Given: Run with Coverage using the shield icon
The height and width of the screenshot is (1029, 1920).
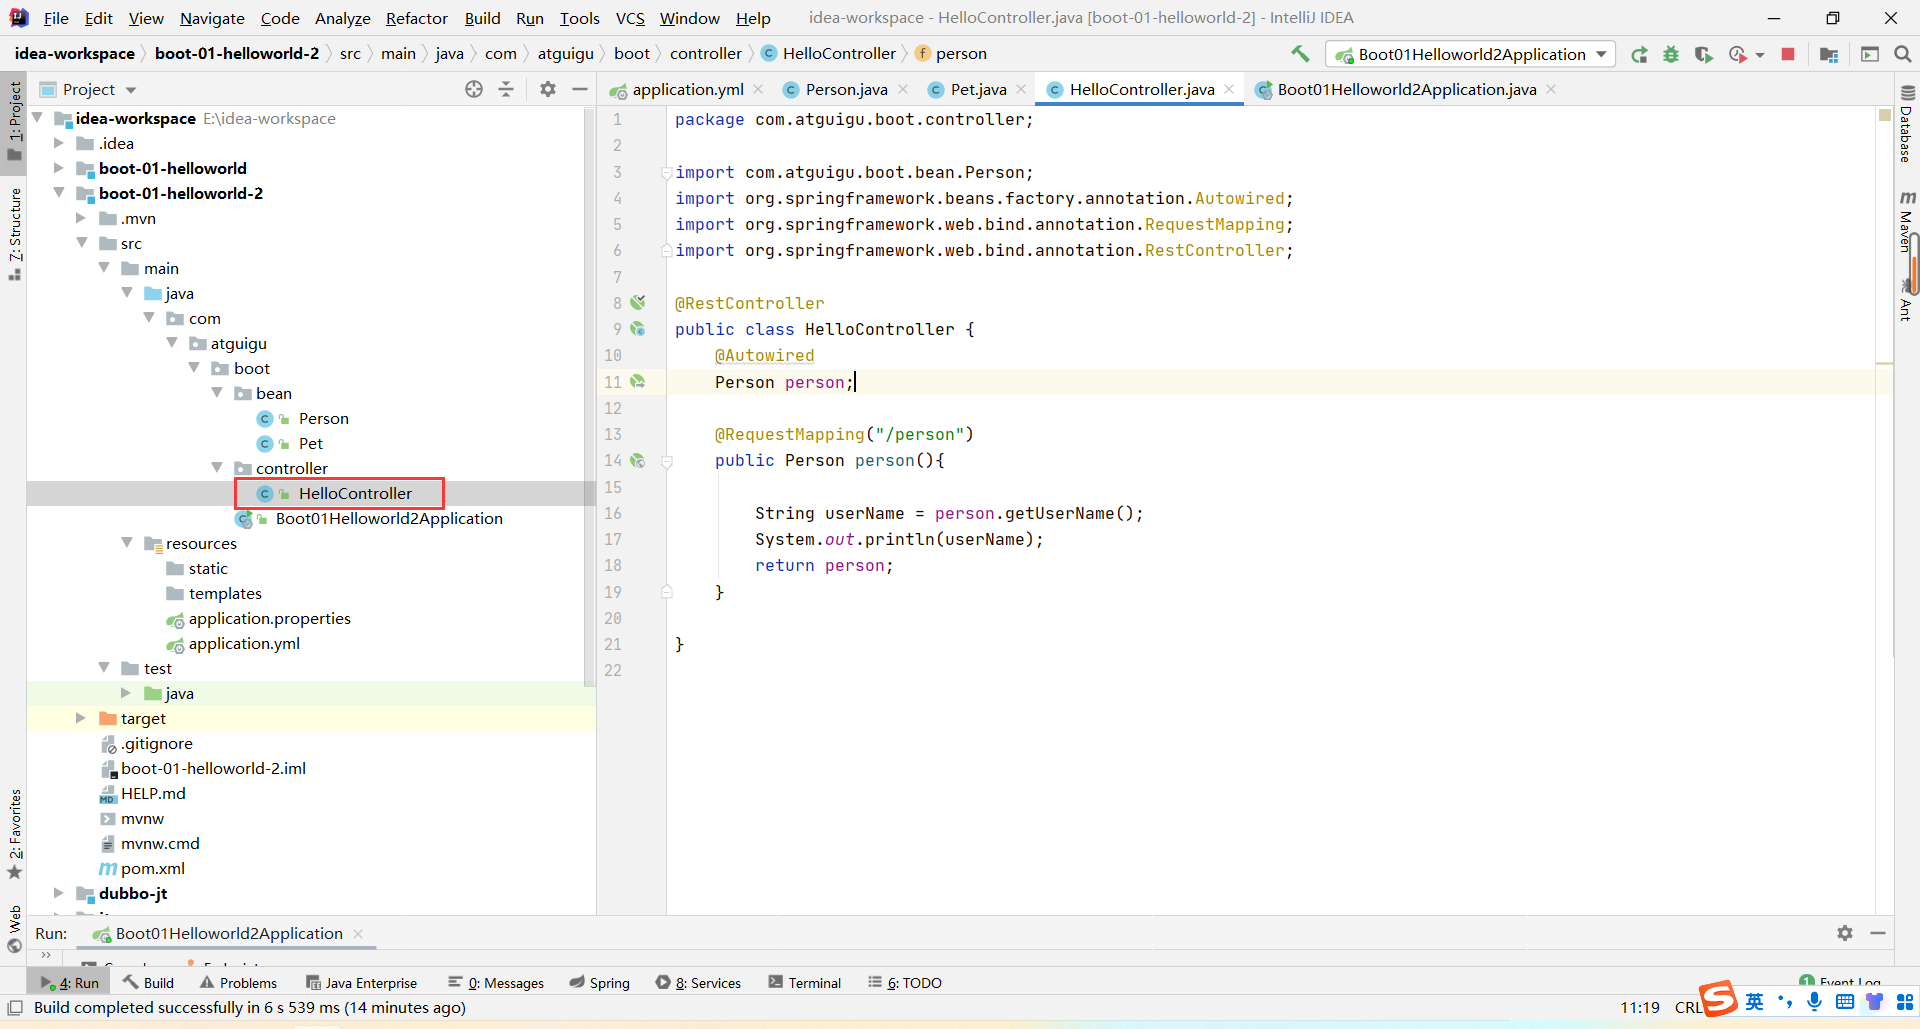Looking at the screenshot, I should [1703, 55].
